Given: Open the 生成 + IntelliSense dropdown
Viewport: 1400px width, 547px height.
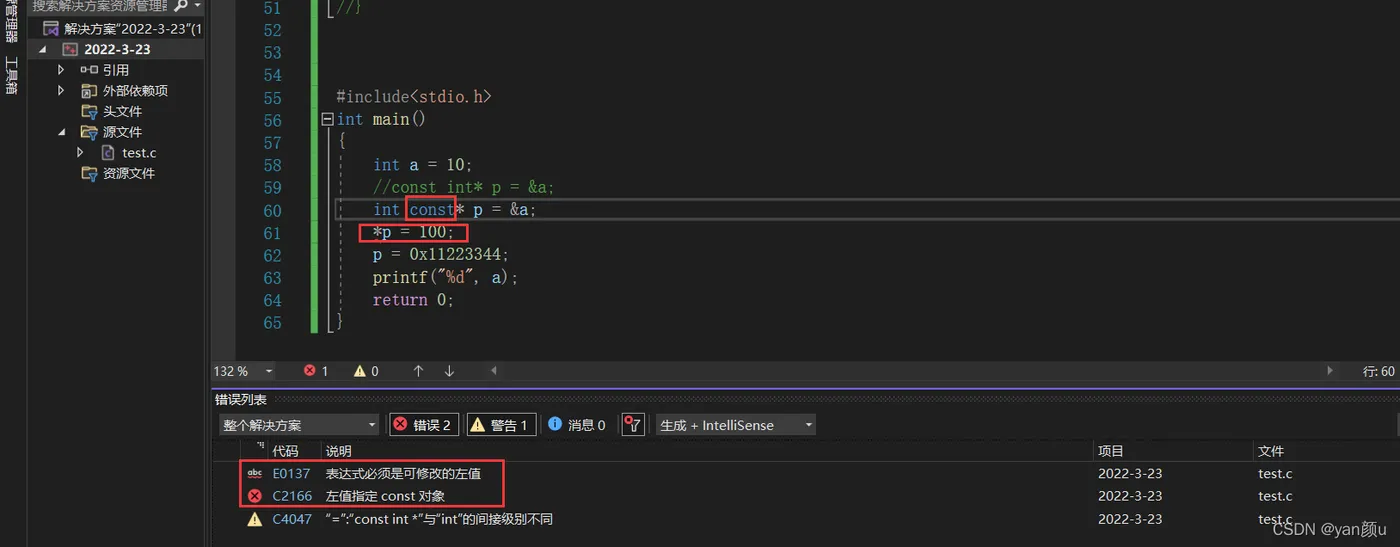Looking at the screenshot, I should [x=735, y=425].
